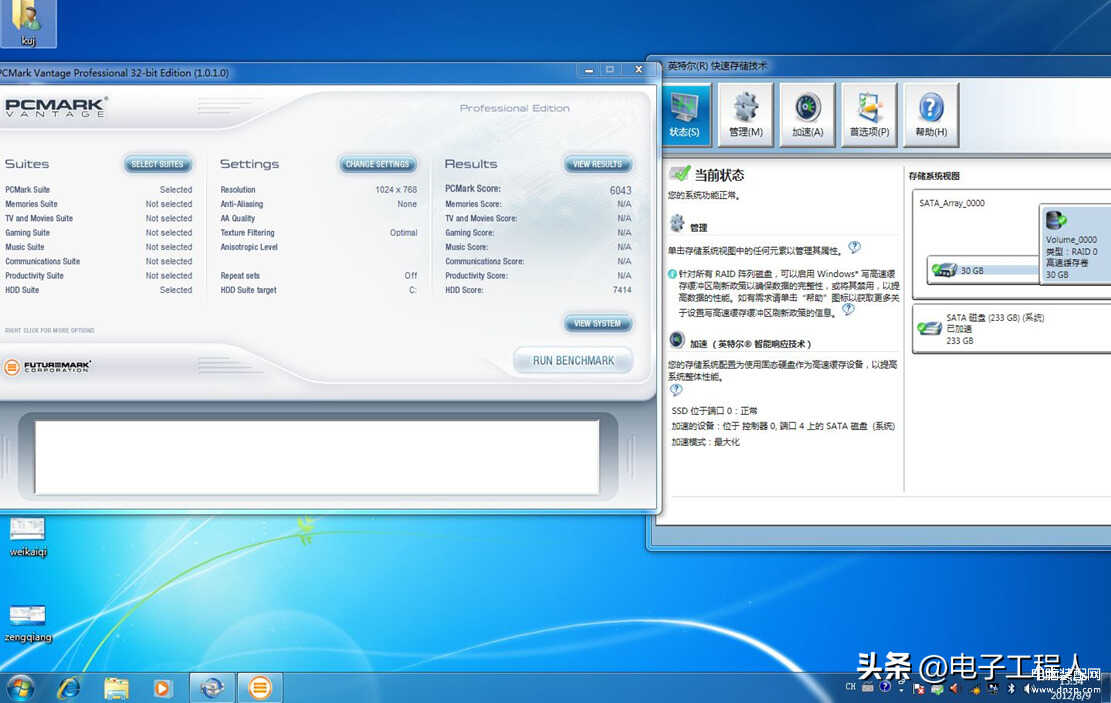Open the 加速(A) accelerate toolbar button
Image resolution: width=1111 pixels, height=703 pixels.
808,115
